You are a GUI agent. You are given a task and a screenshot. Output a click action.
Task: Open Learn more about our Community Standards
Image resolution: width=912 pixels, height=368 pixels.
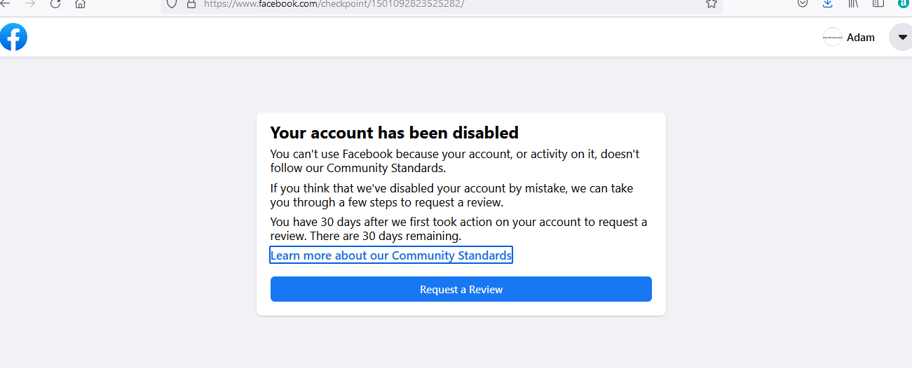391,255
